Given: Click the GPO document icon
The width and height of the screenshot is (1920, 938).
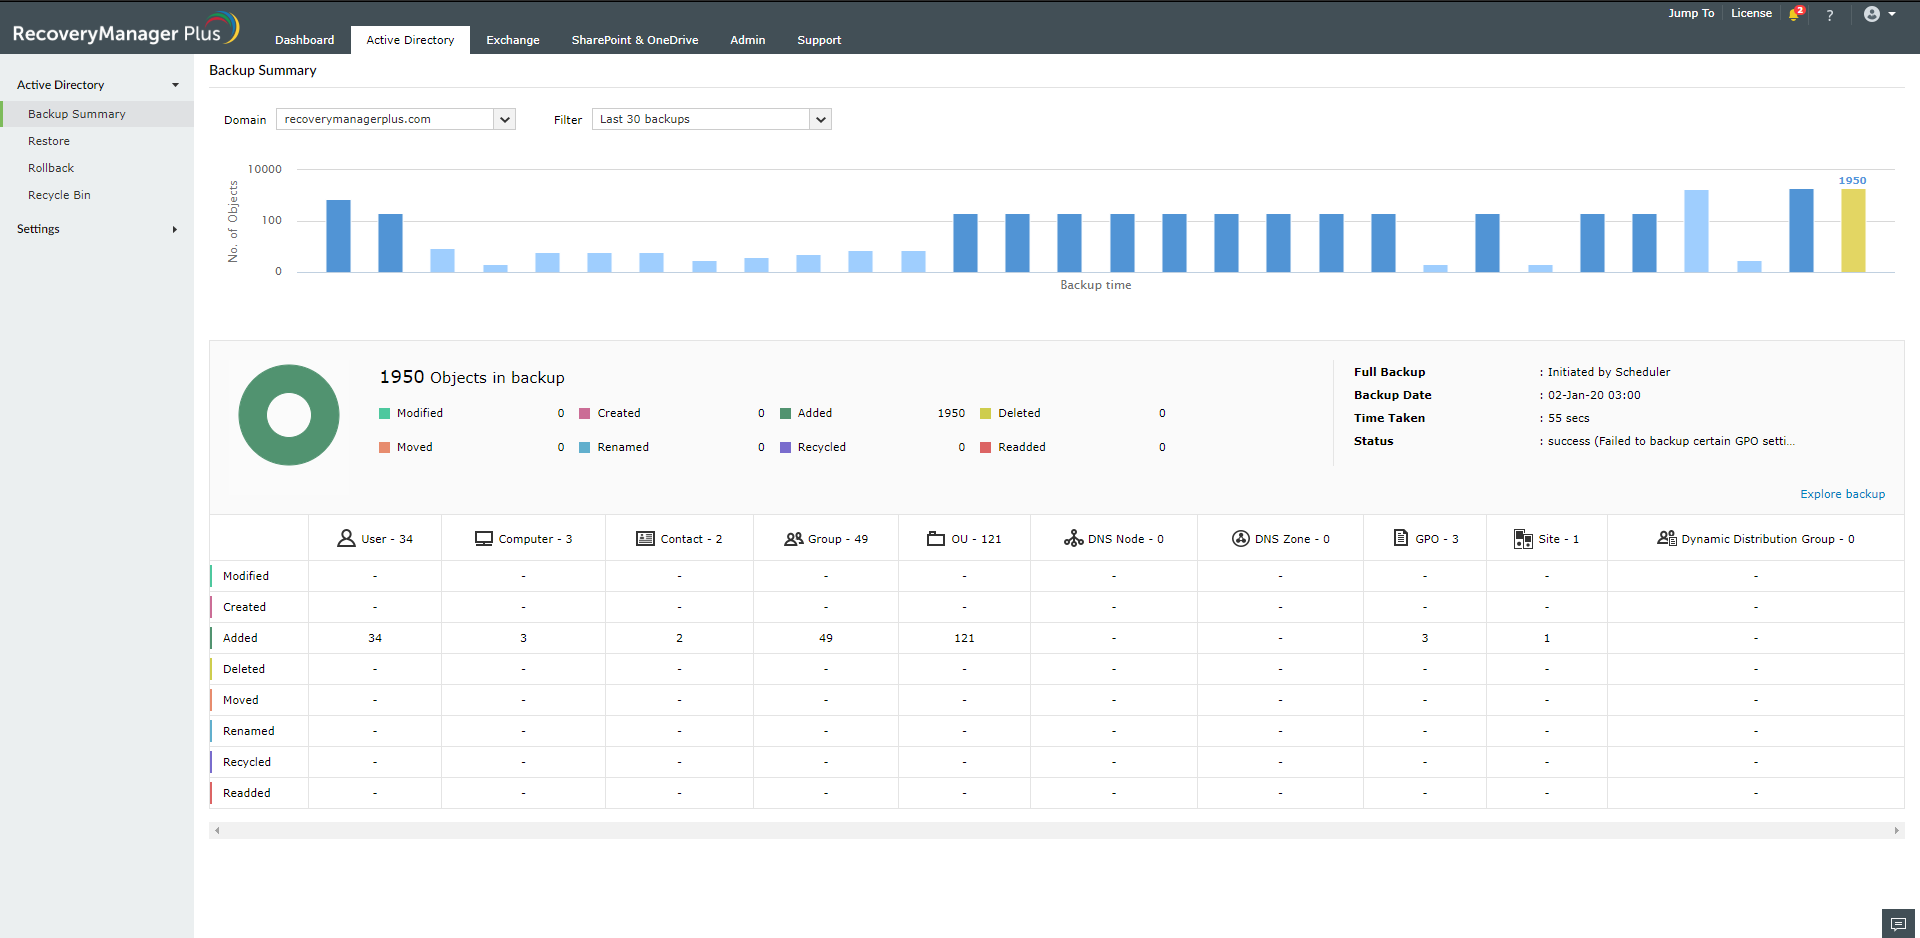Looking at the screenshot, I should click(1401, 538).
